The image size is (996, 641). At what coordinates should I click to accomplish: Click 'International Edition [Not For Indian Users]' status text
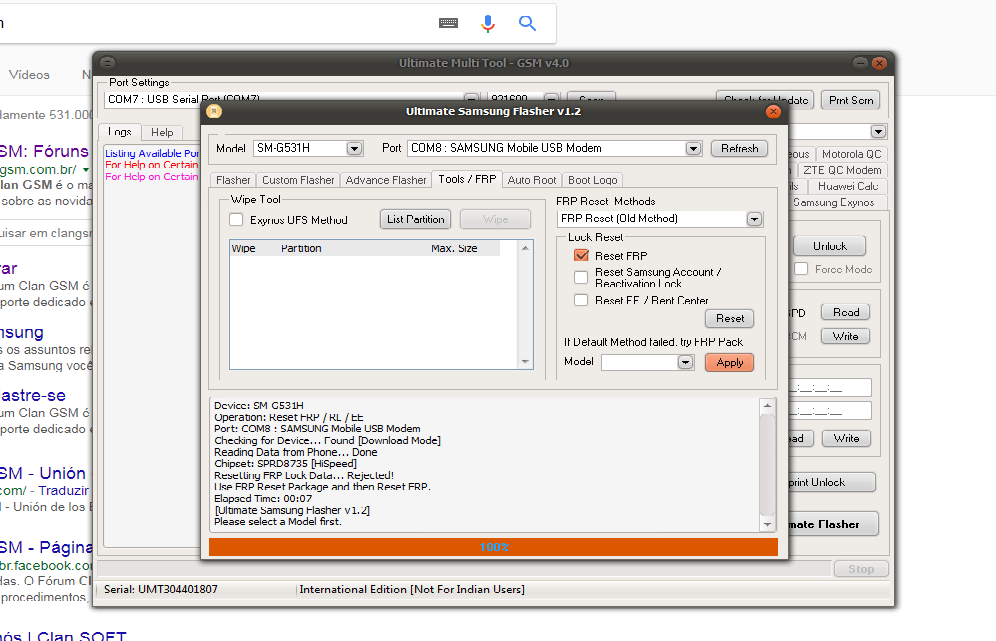pos(412,590)
